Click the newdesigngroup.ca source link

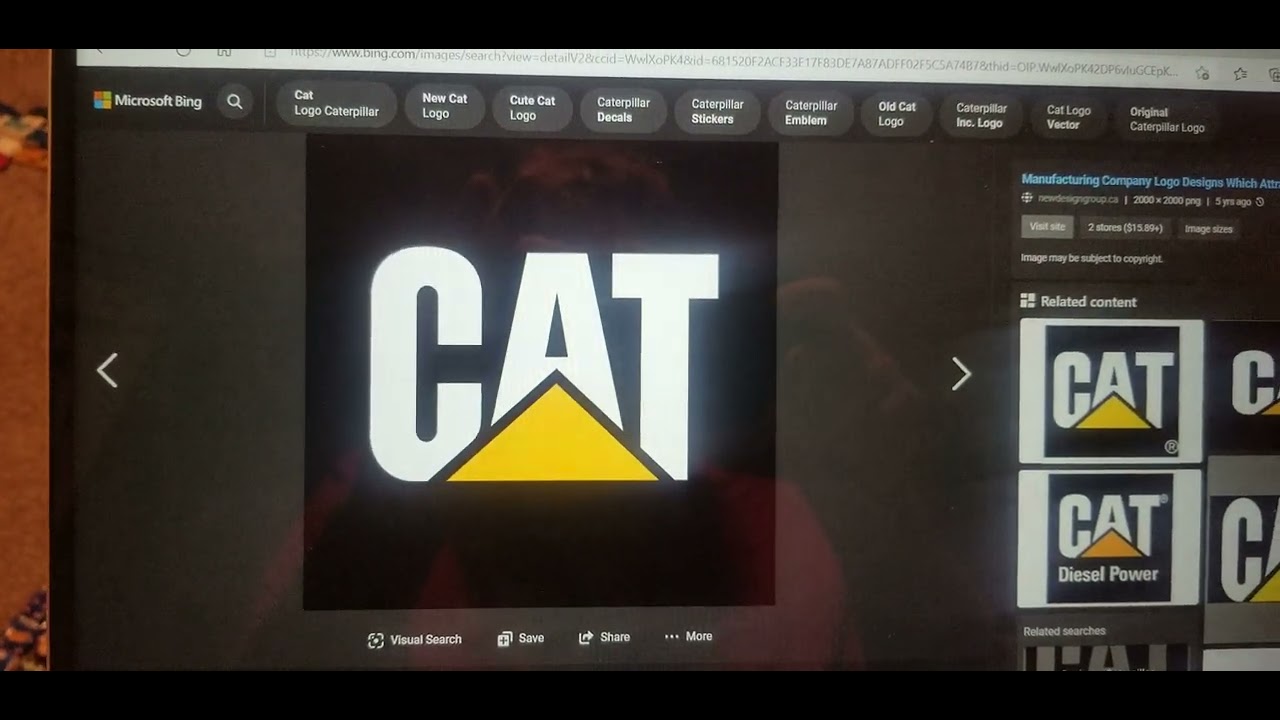pyautogui.click(x=1078, y=199)
